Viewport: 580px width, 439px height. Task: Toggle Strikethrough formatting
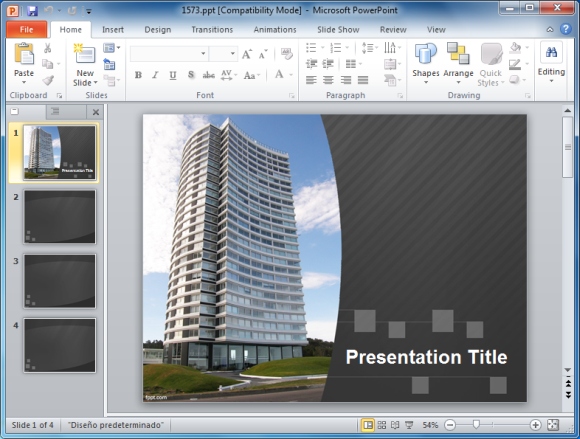(209, 75)
